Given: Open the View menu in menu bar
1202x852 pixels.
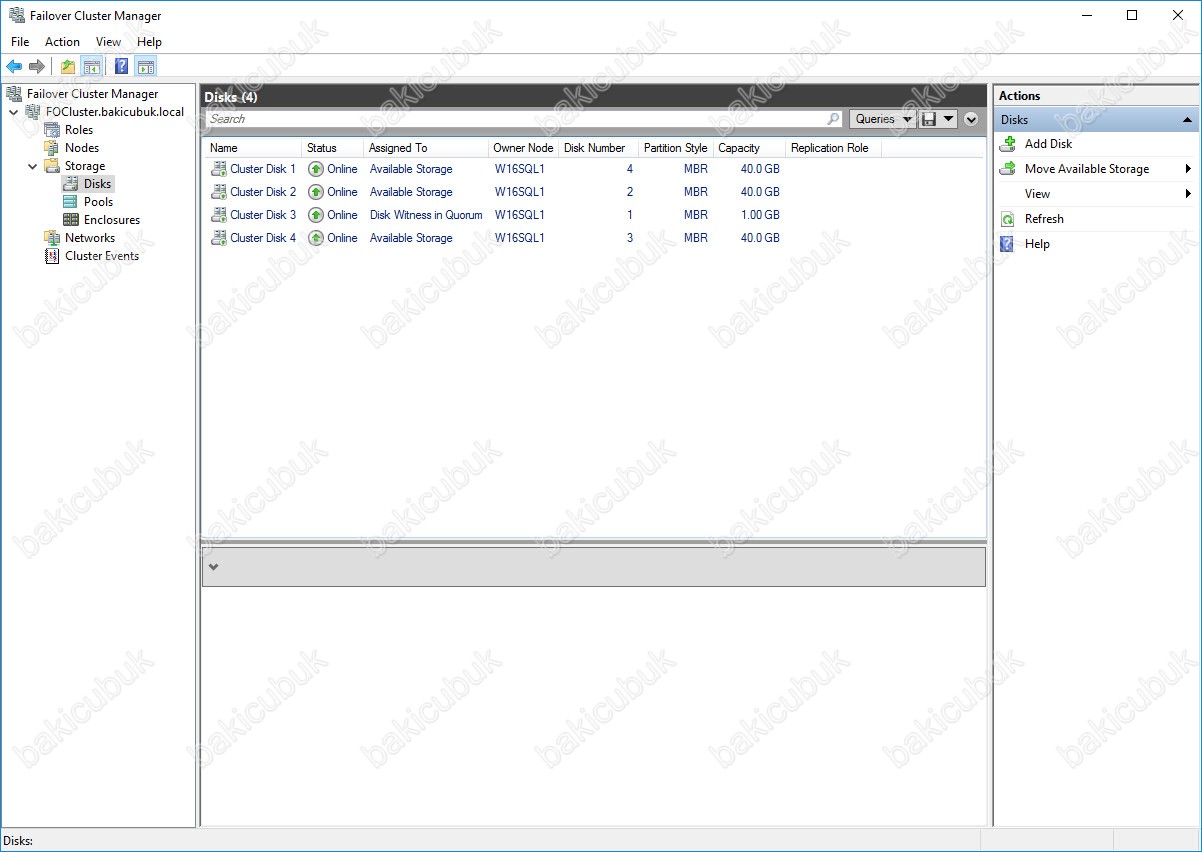Looking at the screenshot, I should click(x=108, y=42).
